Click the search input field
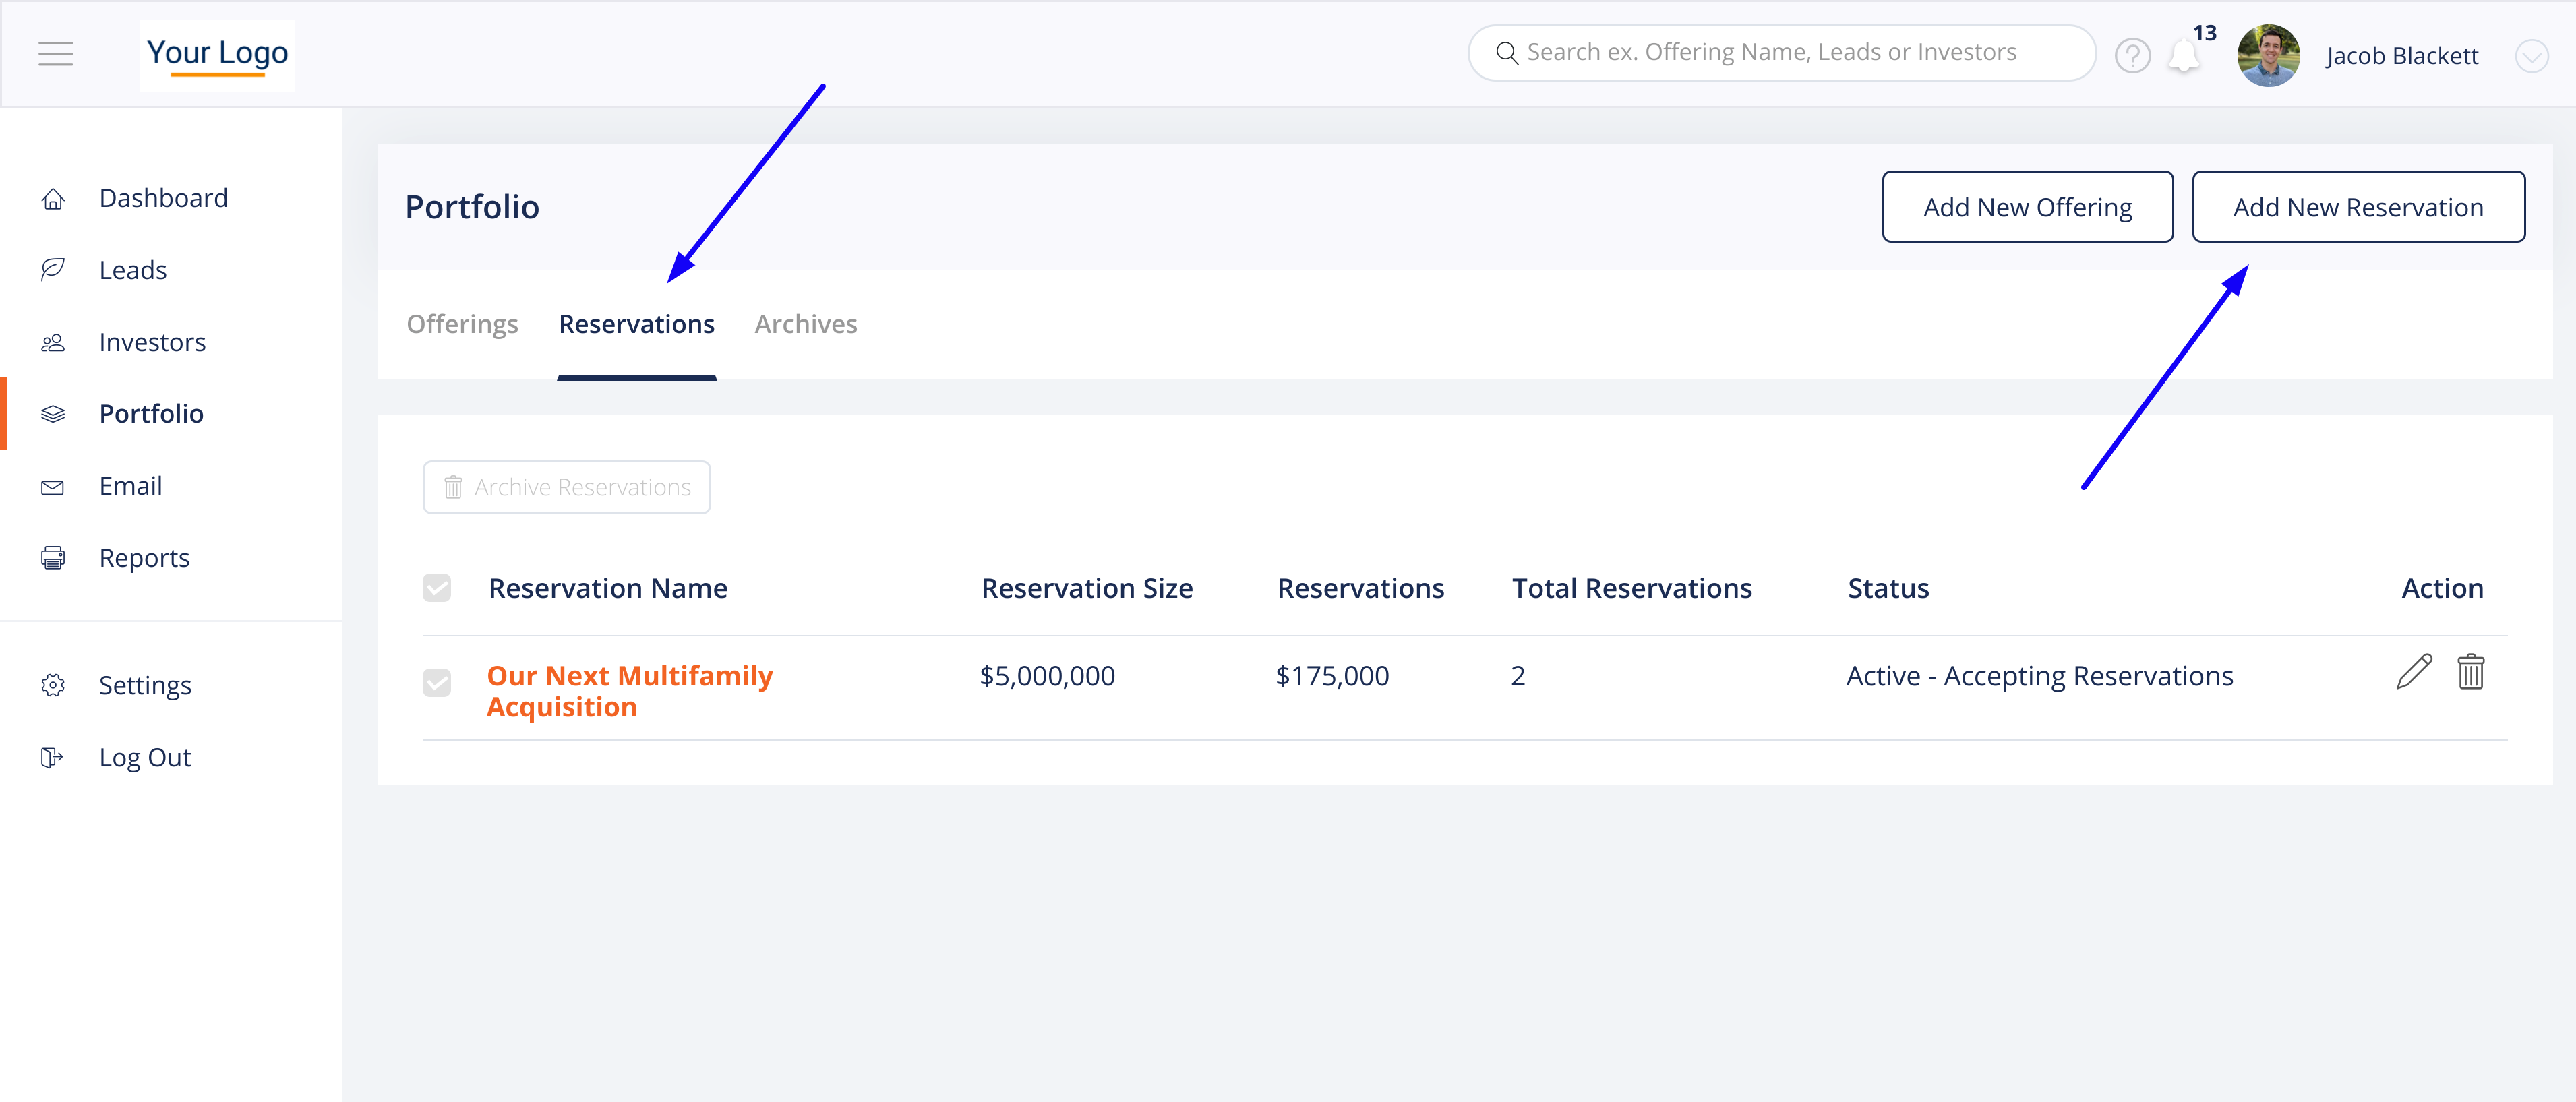This screenshot has width=2576, height=1102. point(1780,53)
